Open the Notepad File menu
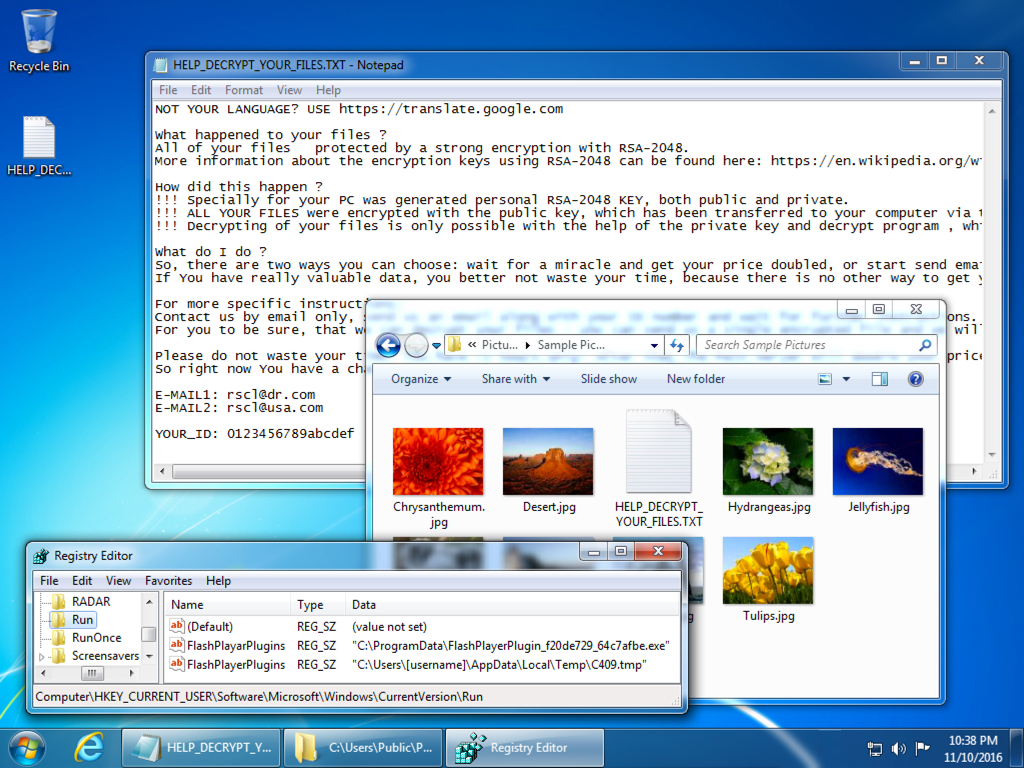Viewport: 1024px width, 768px height. pyautogui.click(x=168, y=90)
